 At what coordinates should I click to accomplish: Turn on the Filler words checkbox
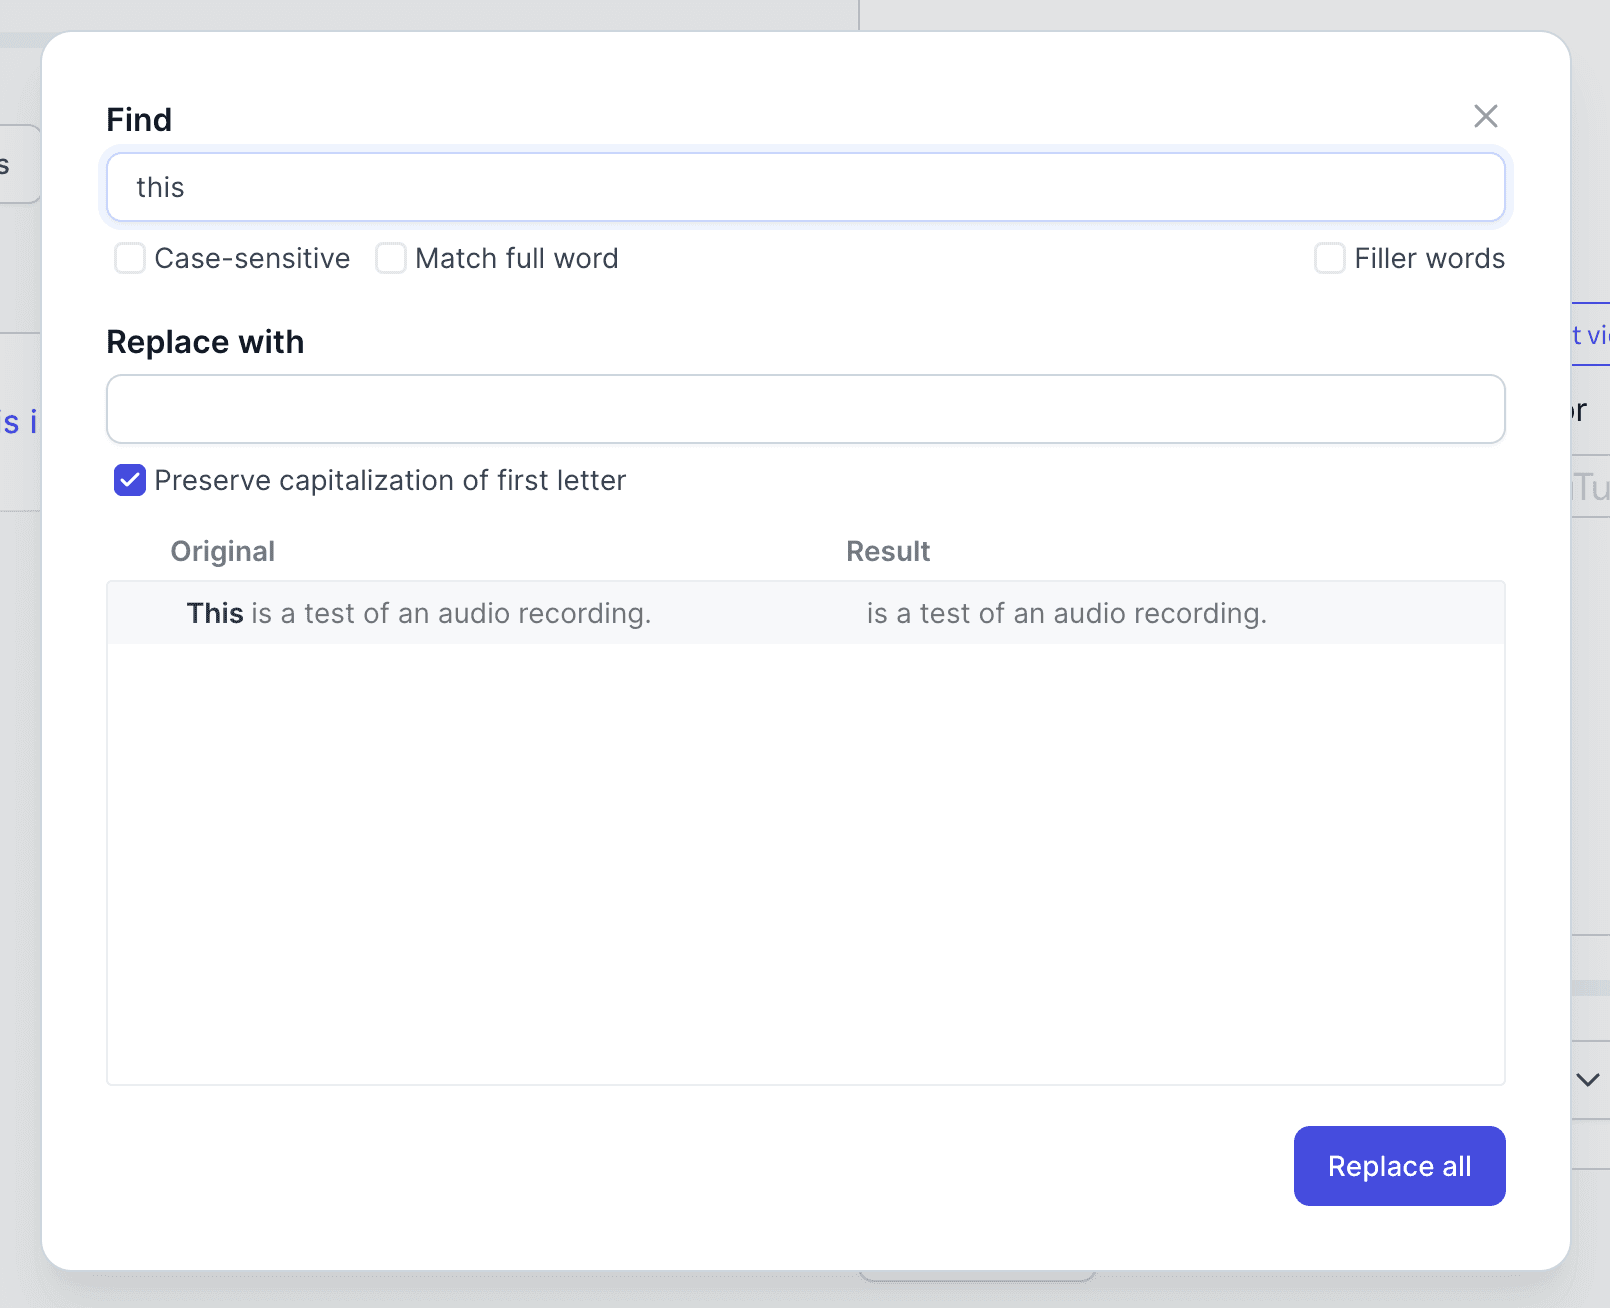(x=1329, y=258)
